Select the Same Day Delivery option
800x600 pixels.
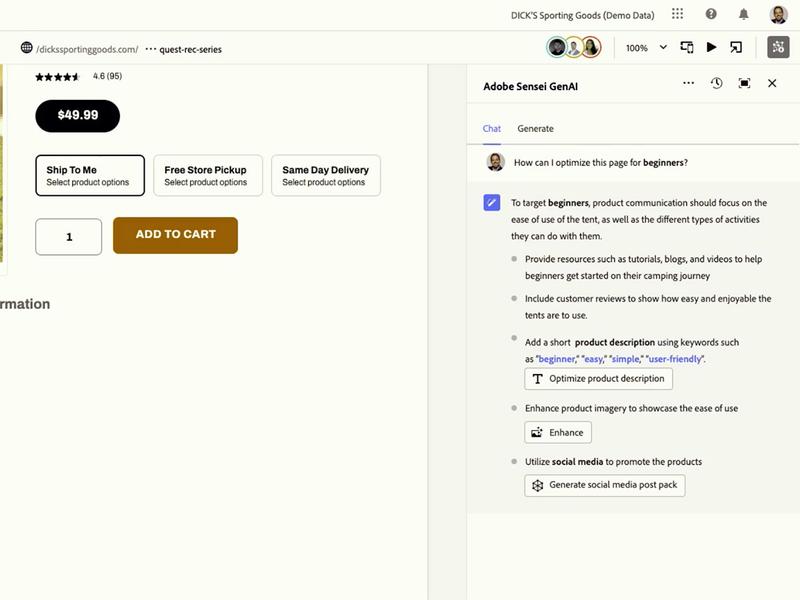click(x=326, y=176)
